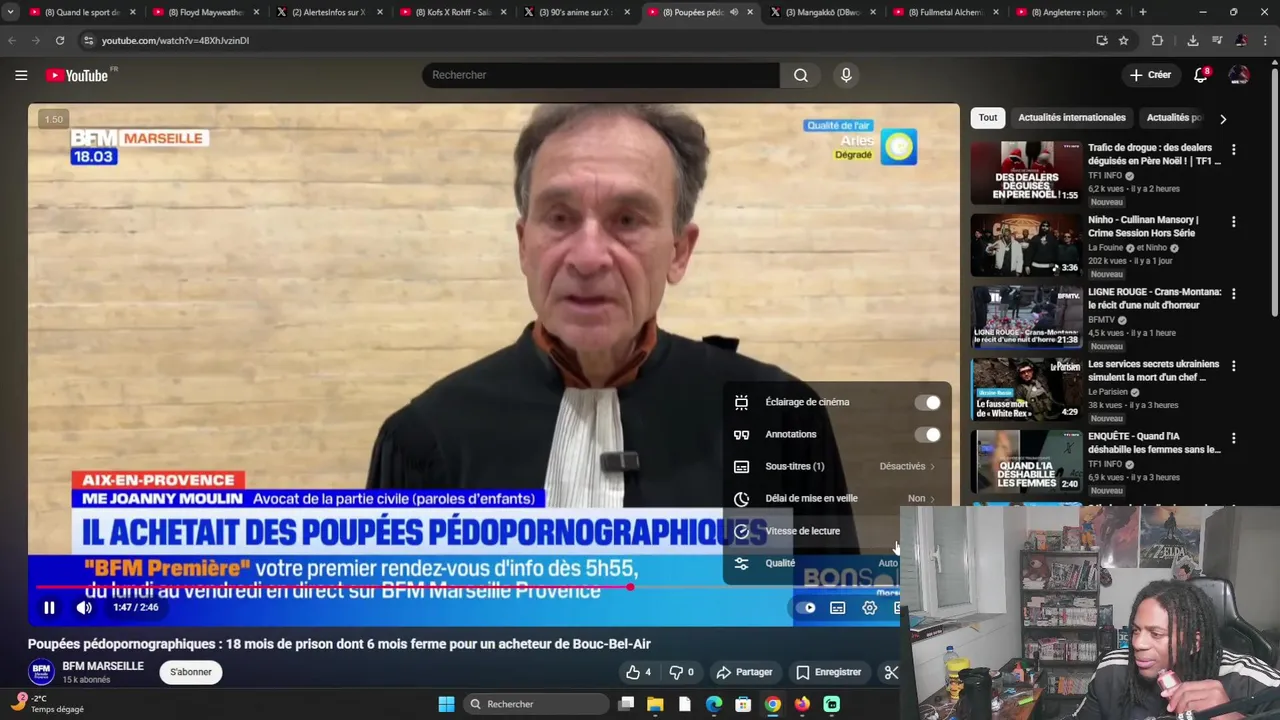Open the DES DEALERS DÉGUISÉS video thumbnail

(x=1026, y=172)
